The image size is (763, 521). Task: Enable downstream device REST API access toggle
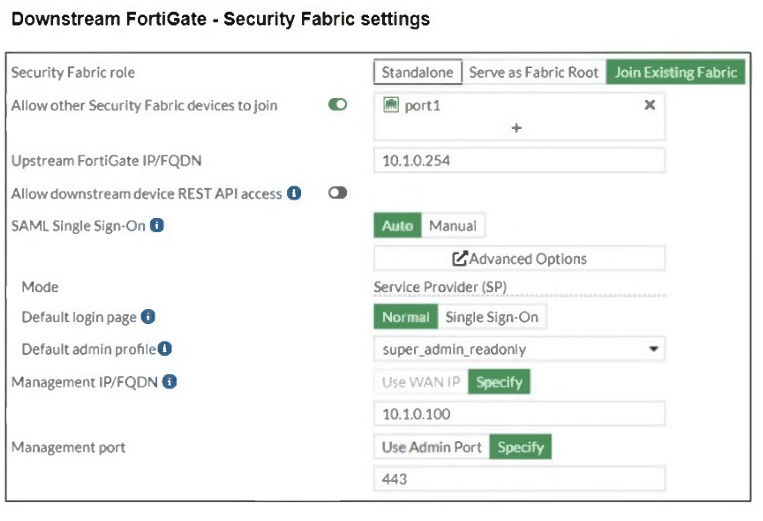[338, 193]
